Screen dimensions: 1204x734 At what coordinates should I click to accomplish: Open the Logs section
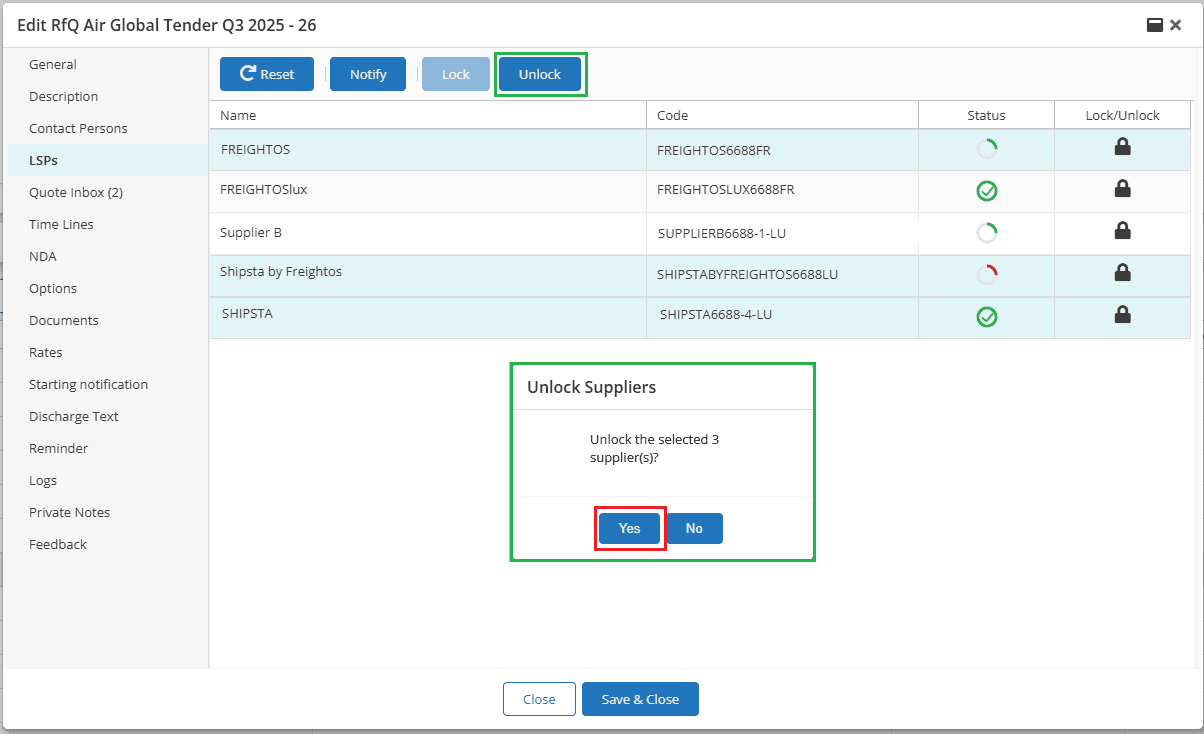click(x=108, y=480)
